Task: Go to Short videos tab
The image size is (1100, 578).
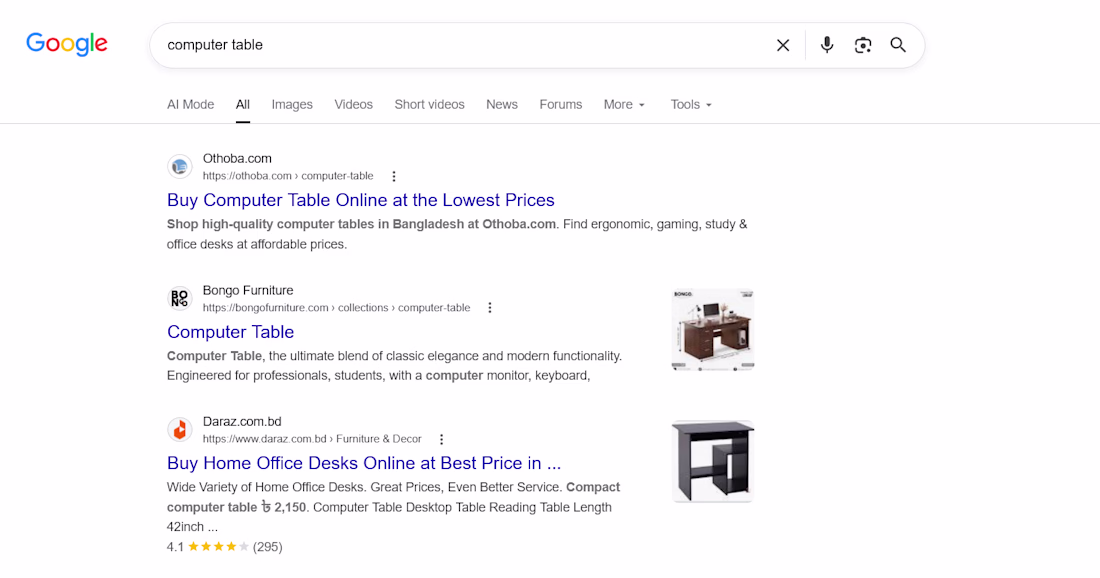Action: [429, 105]
